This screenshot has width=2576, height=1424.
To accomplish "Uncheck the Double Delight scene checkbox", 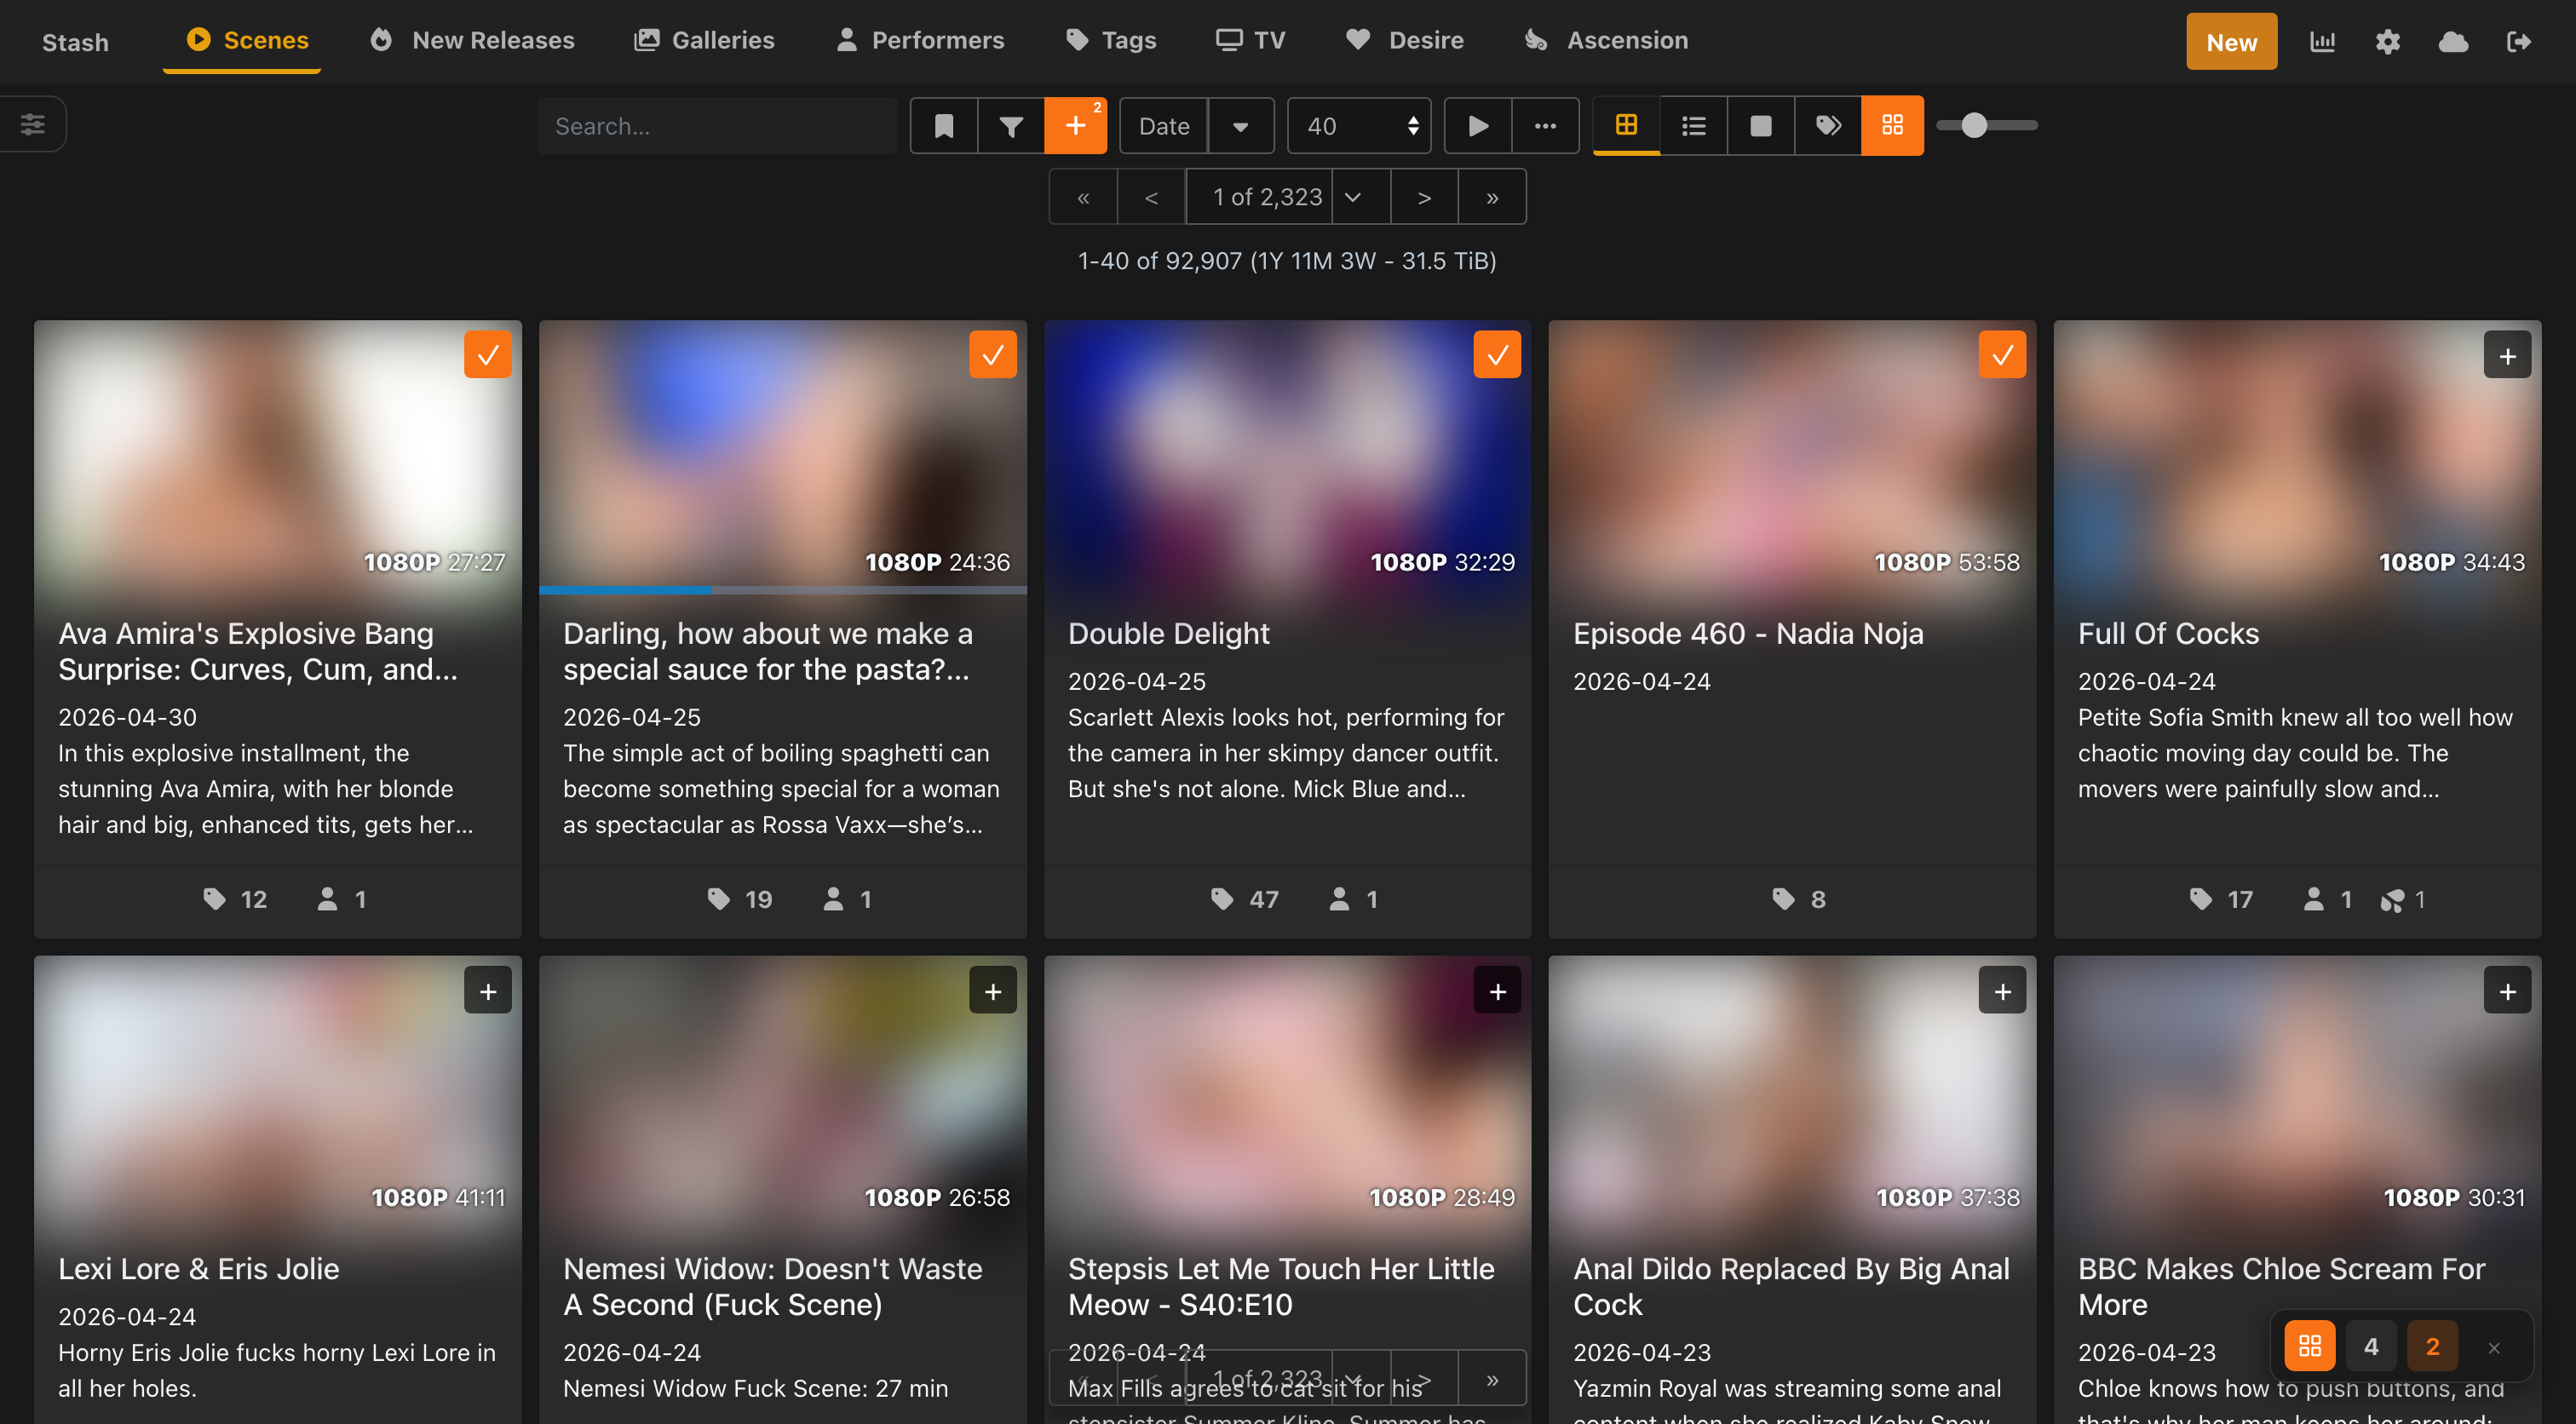I will pyautogui.click(x=1497, y=355).
